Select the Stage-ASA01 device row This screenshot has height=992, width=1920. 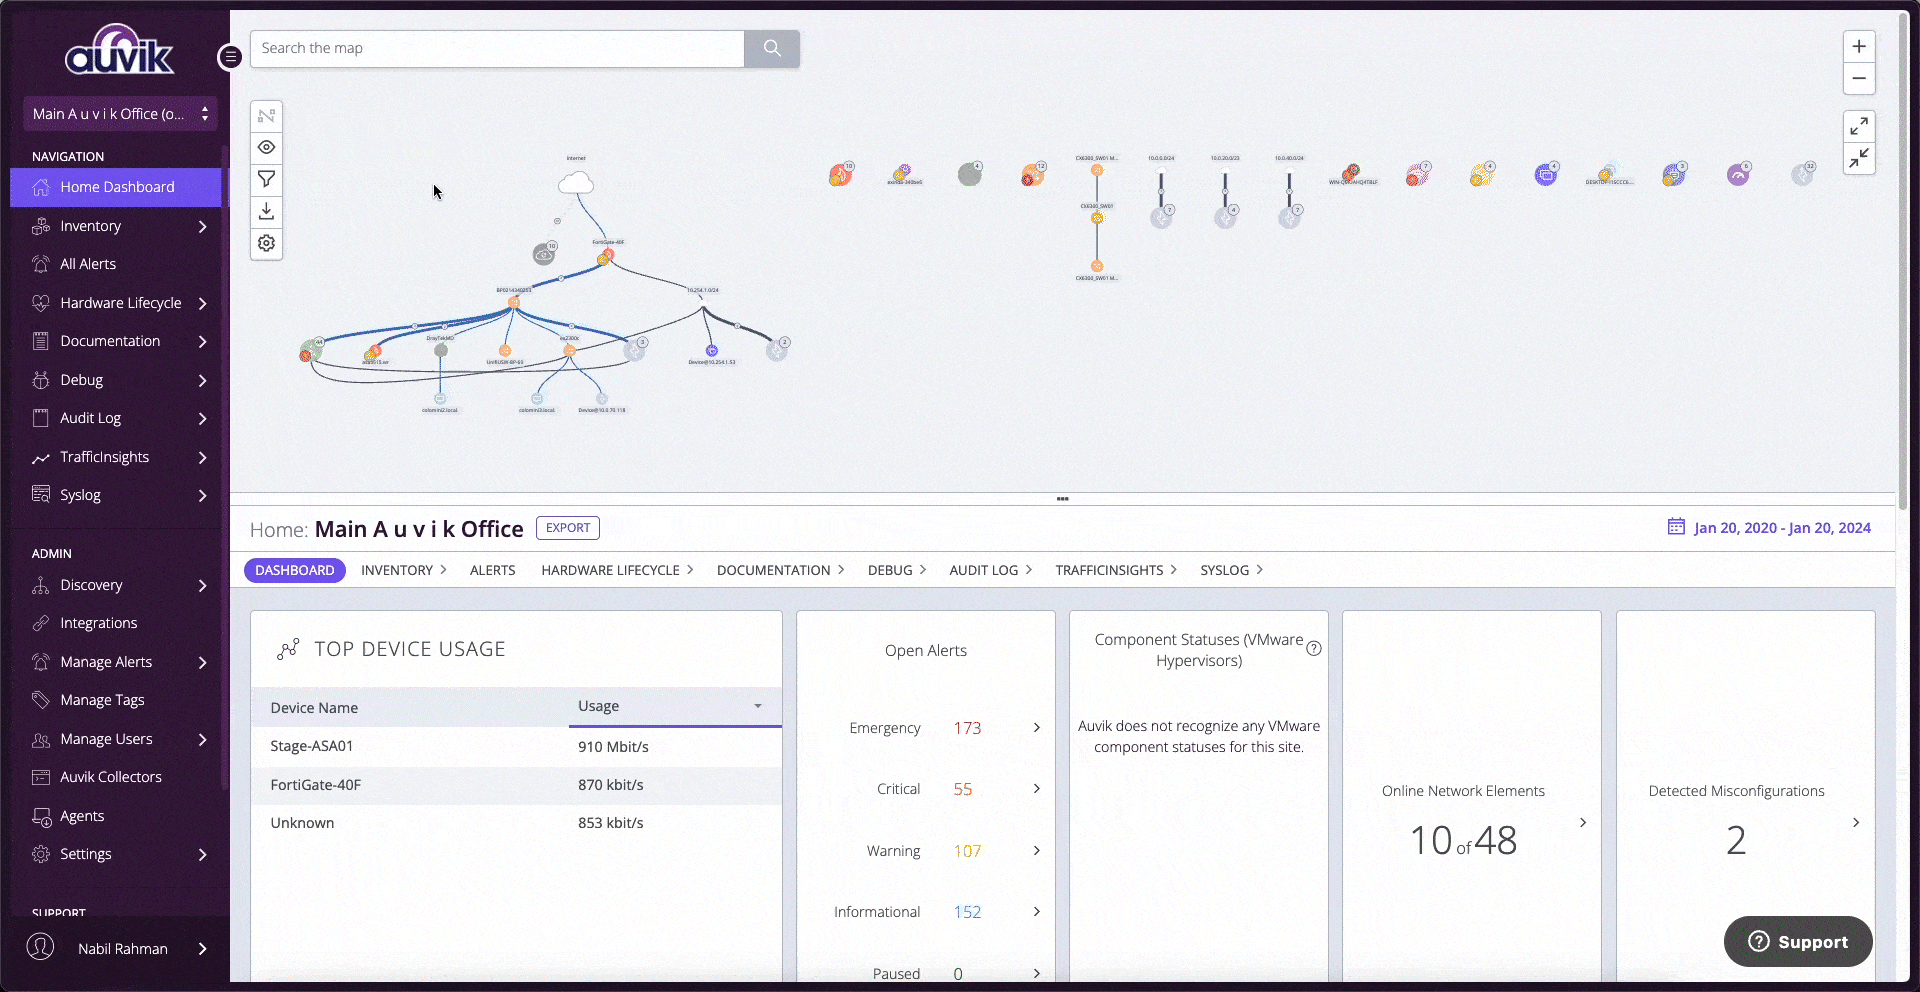[516, 746]
